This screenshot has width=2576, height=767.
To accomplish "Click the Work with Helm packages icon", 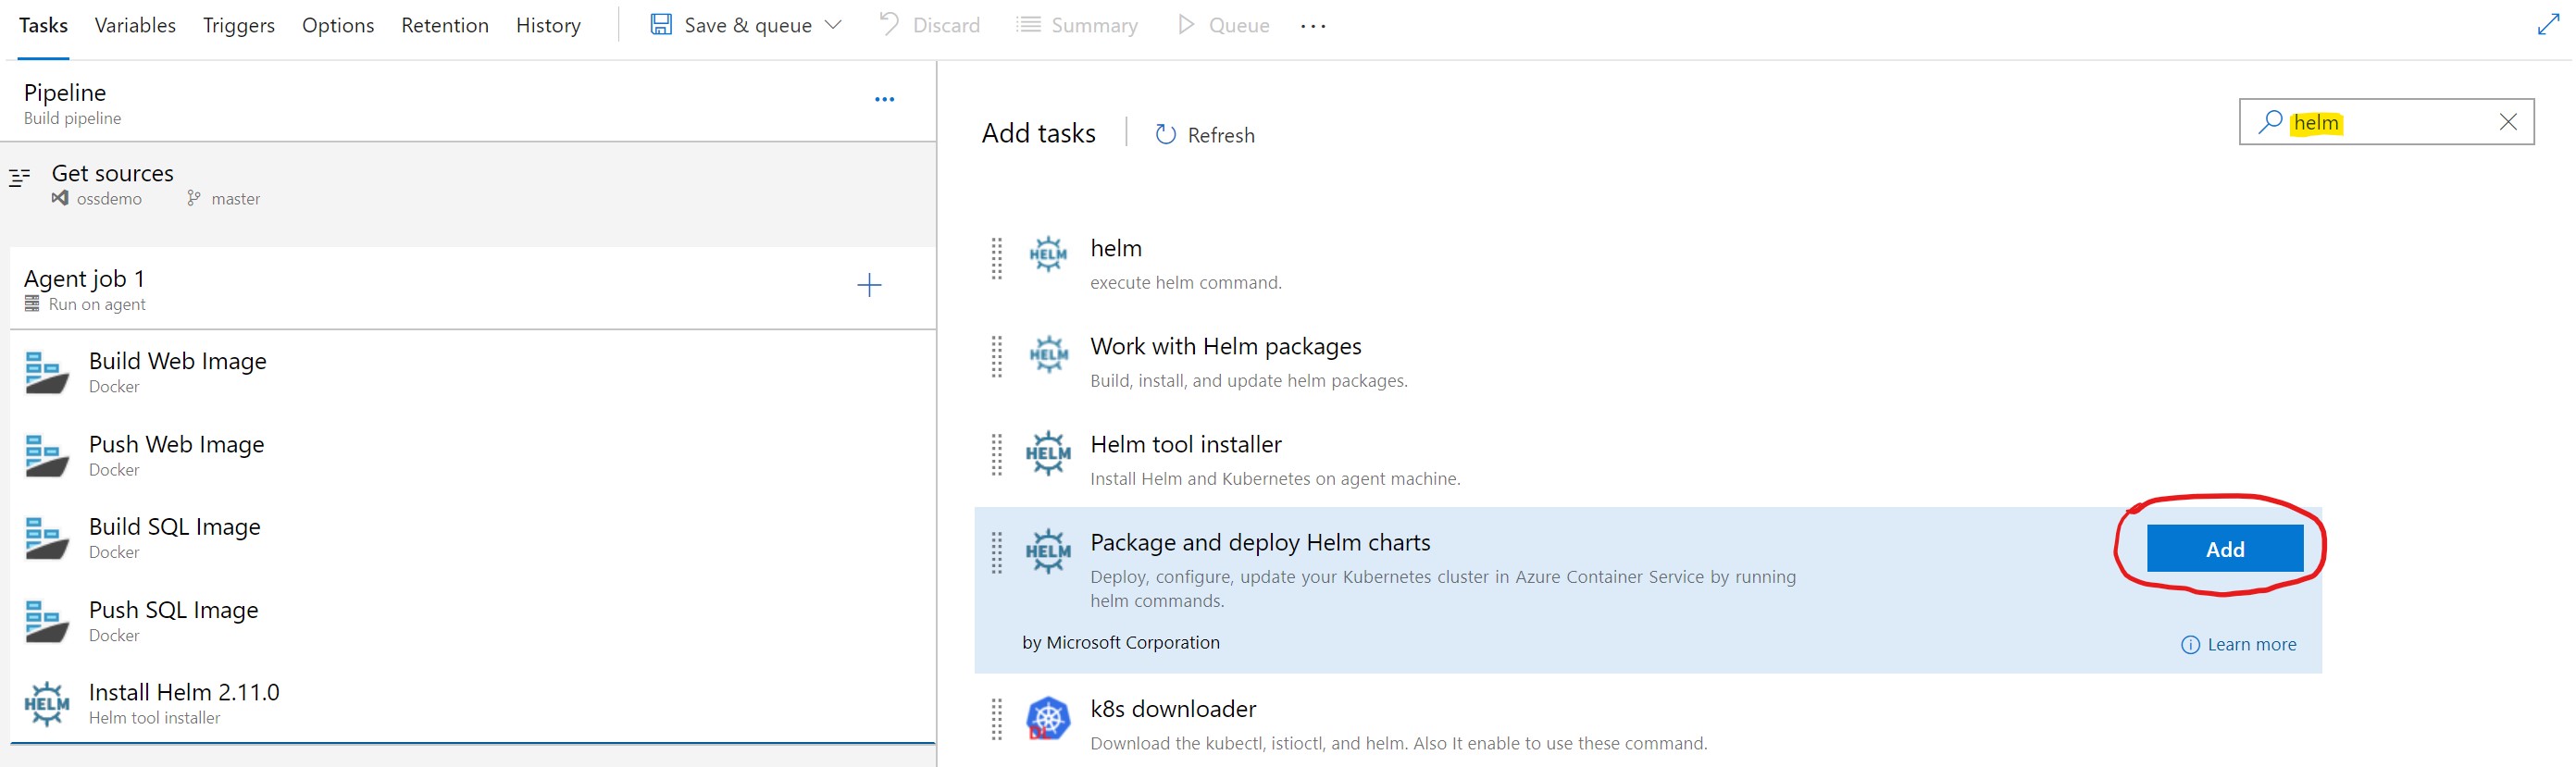I will (1048, 354).
